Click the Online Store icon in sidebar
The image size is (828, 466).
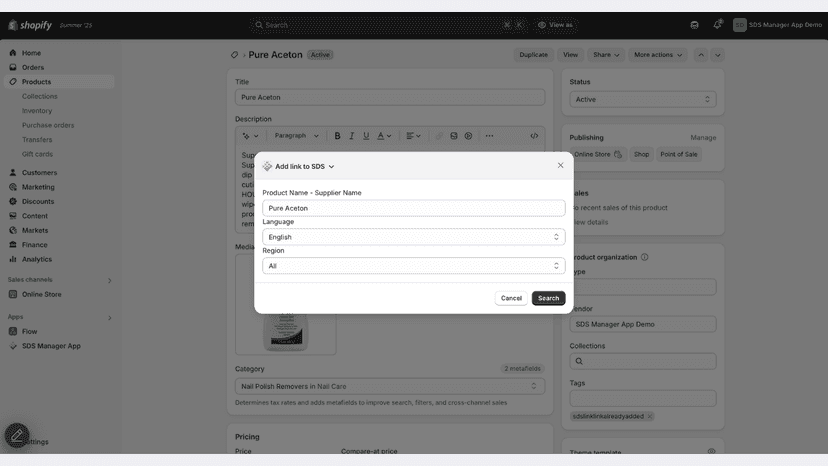(x=13, y=294)
